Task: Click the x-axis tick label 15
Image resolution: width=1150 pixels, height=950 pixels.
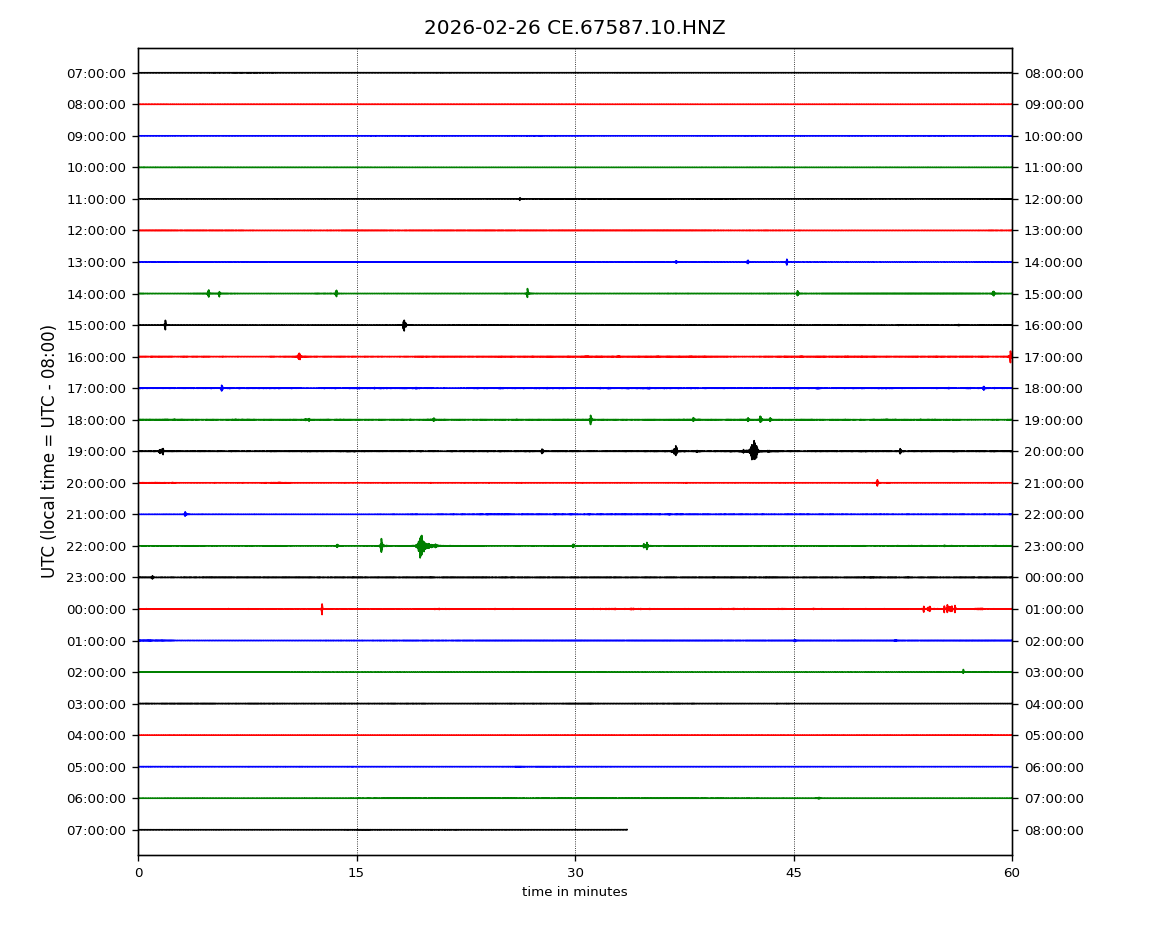Action: pos(357,873)
